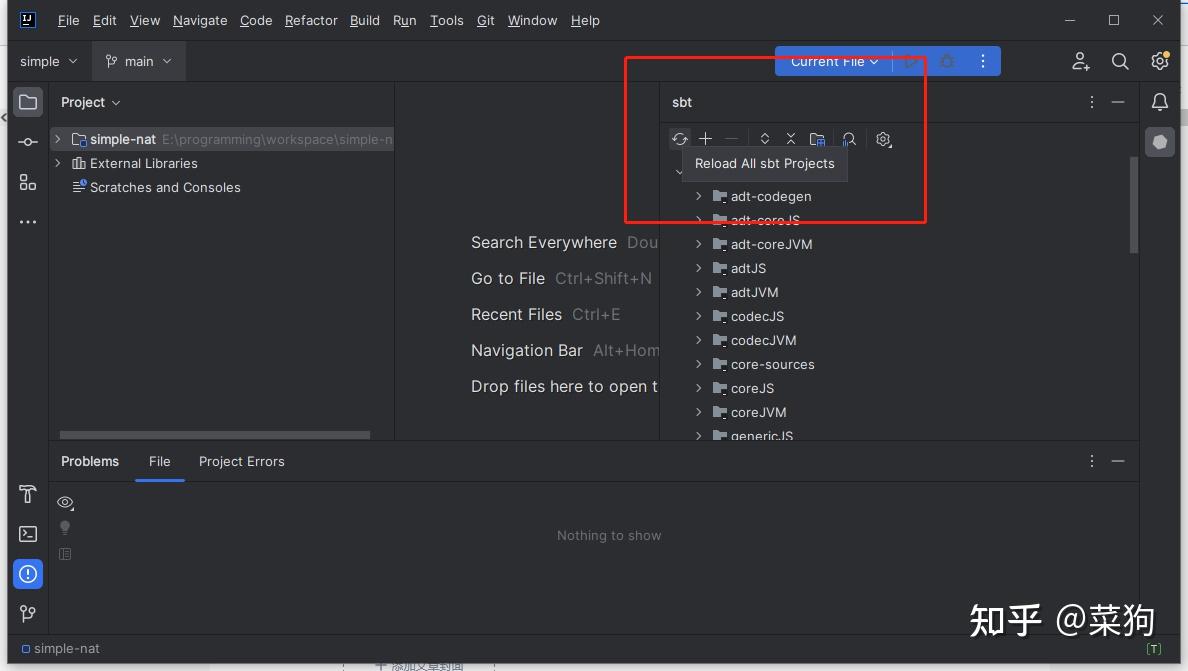
Task: Open the Git menu
Action: pyautogui.click(x=485, y=20)
